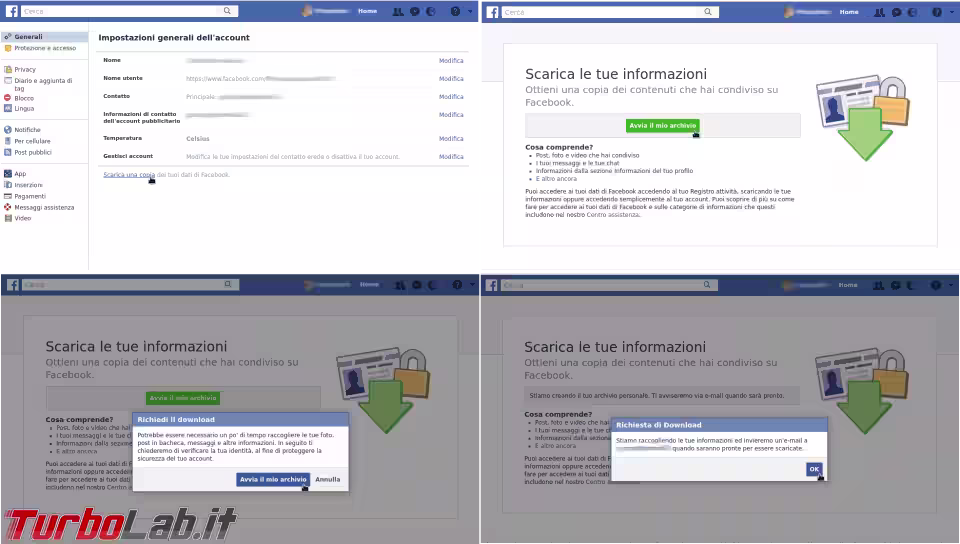The height and width of the screenshot is (544, 960).
Task: Click the Messaggi assistenza lifebuoy icon
Action: (7, 207)
